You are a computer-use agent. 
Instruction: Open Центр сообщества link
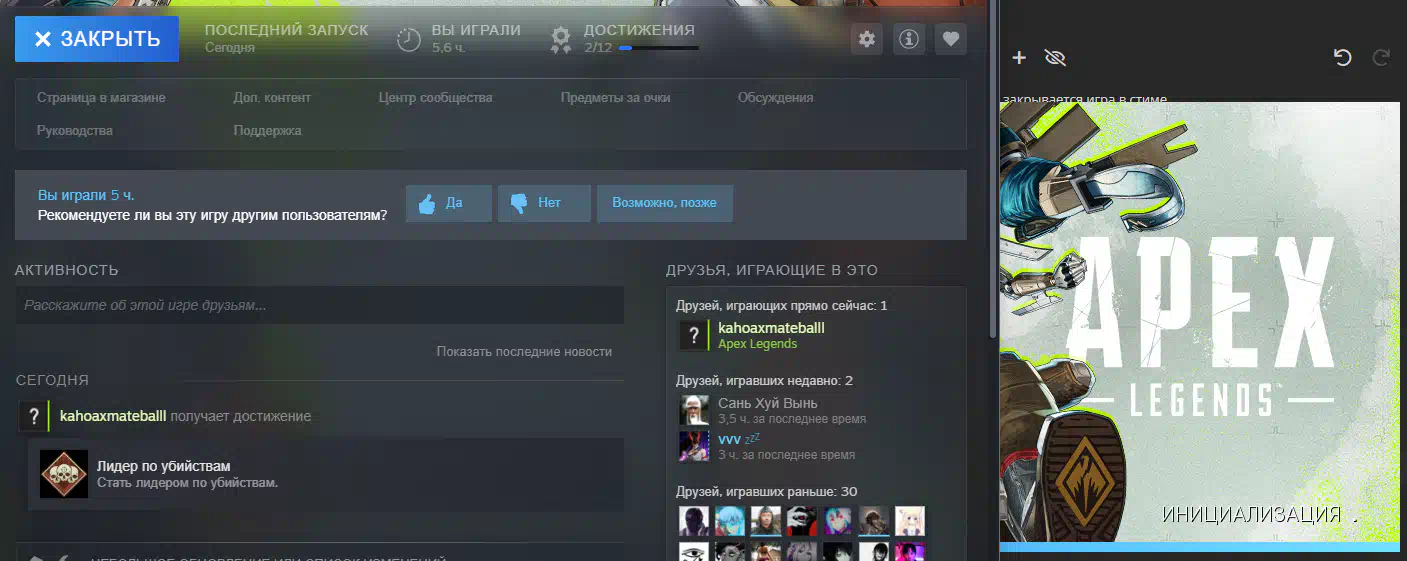click(x=435, y=98)
